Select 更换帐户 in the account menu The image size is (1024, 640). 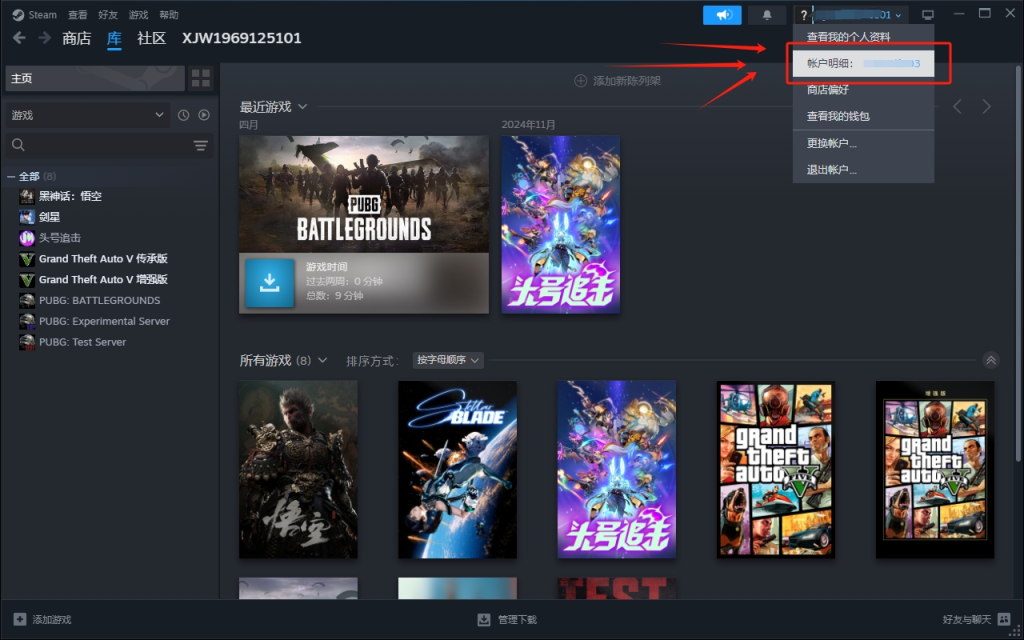[x=863, y=143]
